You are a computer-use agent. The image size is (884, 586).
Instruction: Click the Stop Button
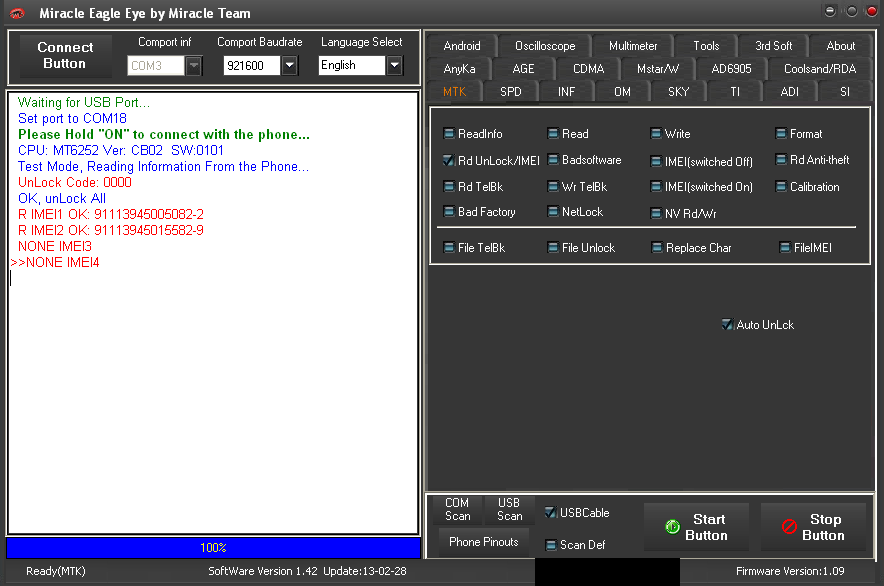[813, 527]
